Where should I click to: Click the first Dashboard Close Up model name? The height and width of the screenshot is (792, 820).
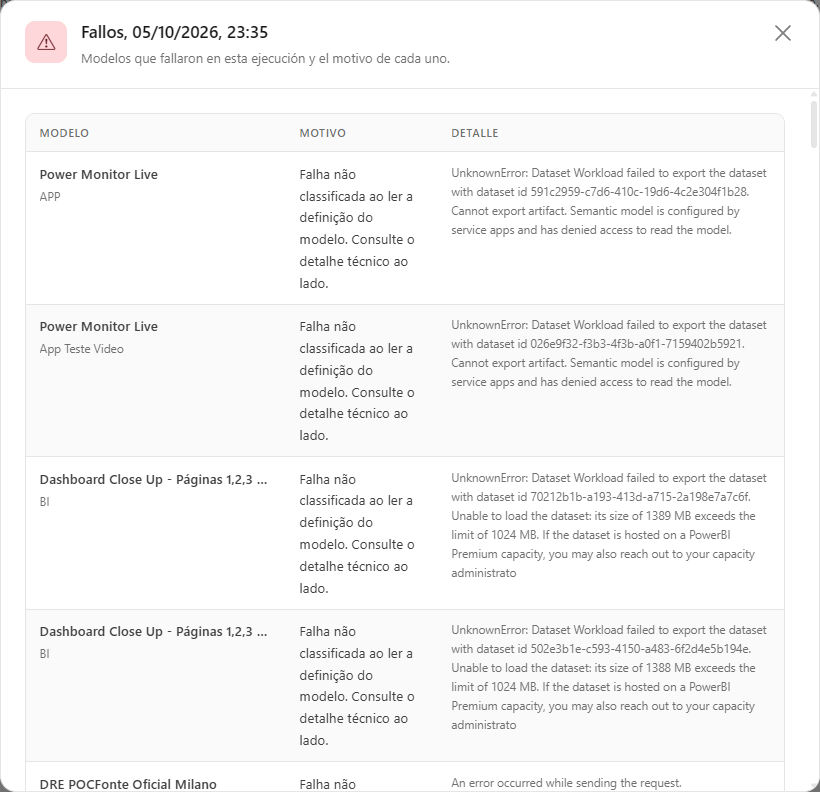coord(153,480)
